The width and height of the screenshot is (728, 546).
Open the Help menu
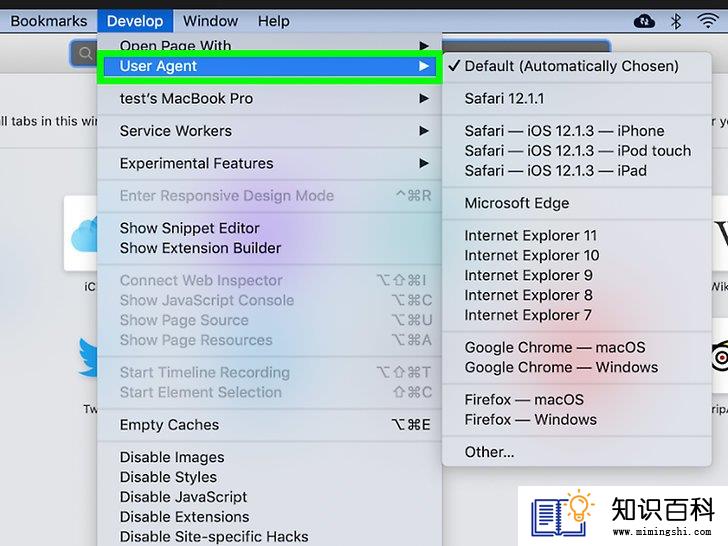pos(273,21)
